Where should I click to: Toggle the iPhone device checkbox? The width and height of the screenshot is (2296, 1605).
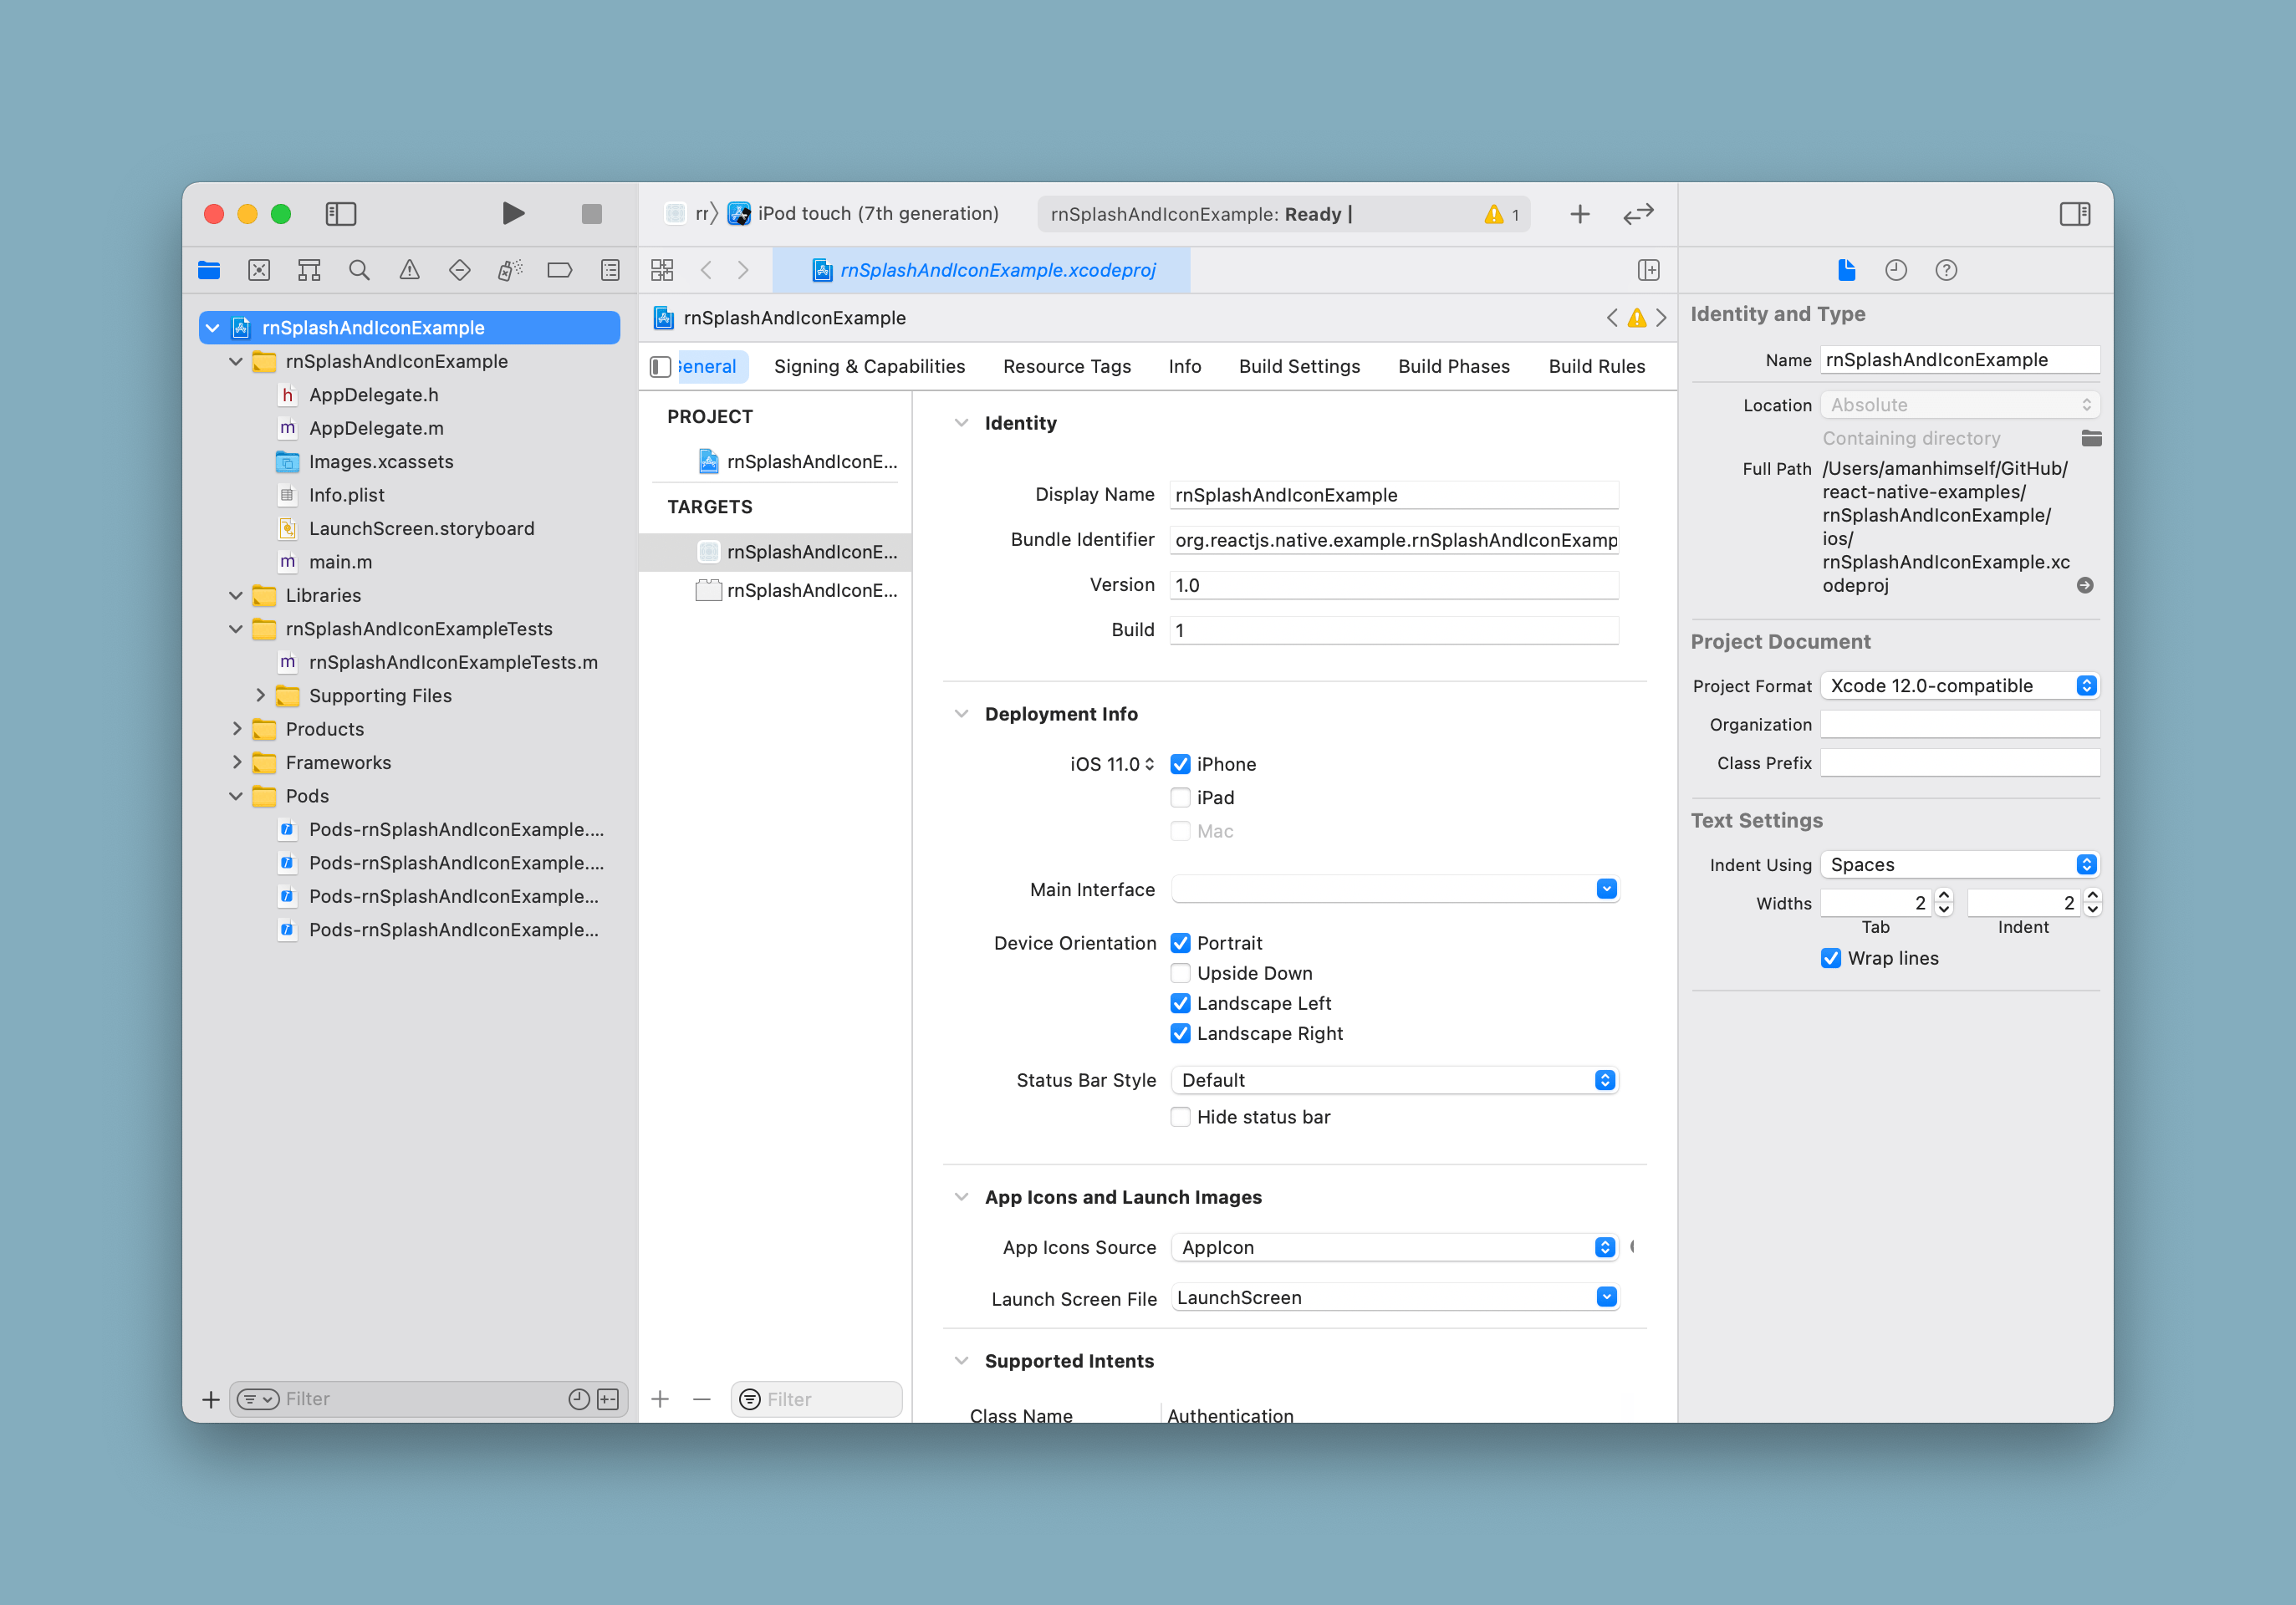pyautogui.click(x=1180, y=764)
